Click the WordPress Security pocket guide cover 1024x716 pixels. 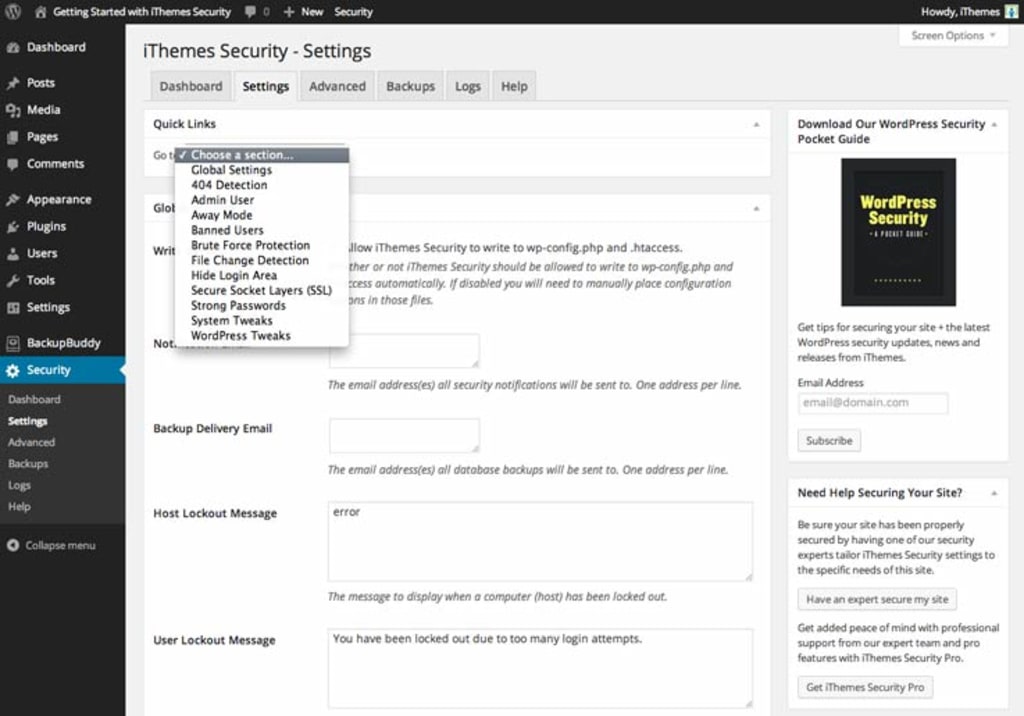pos(898,232)
